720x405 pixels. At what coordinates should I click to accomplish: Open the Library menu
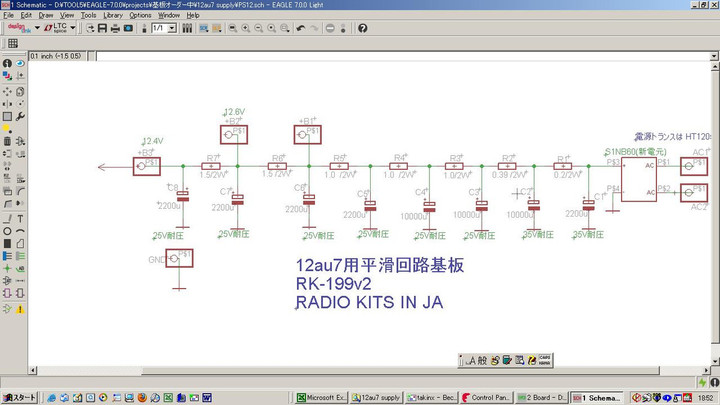112,15
